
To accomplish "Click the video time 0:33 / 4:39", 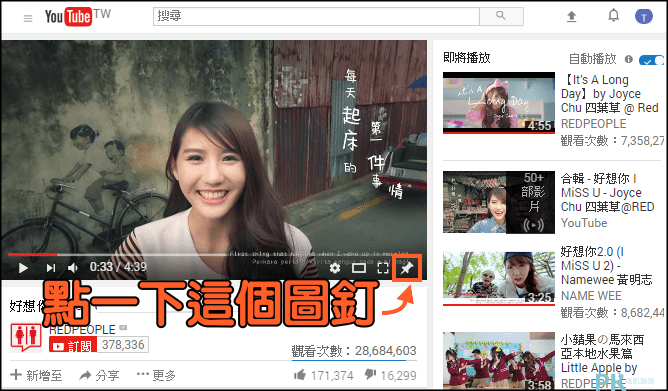I will 118,267.
